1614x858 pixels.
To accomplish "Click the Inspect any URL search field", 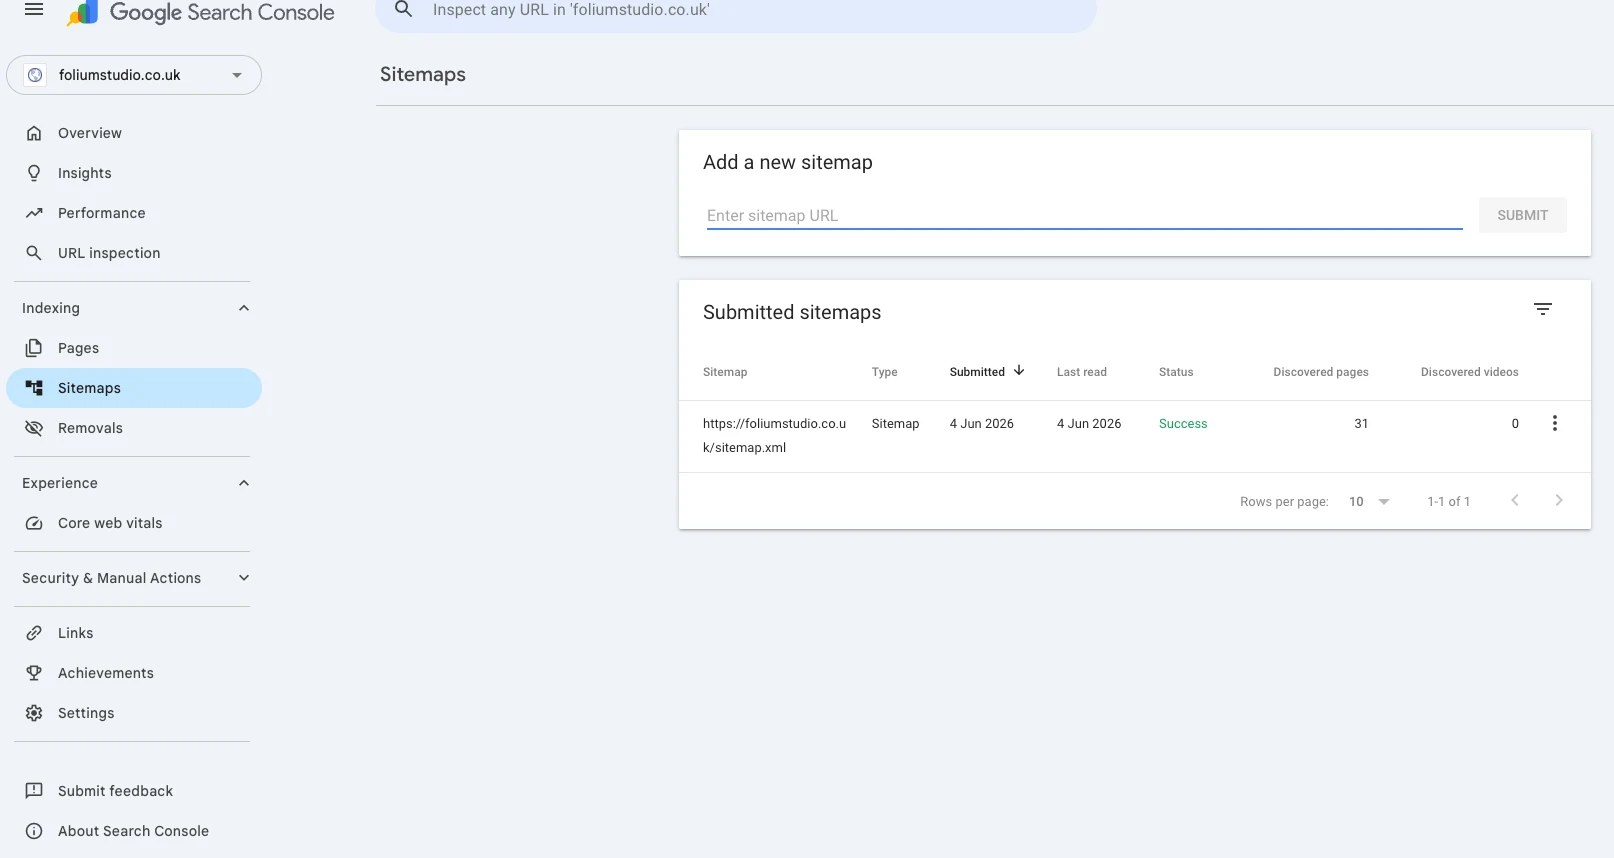I will coord(736,10).
